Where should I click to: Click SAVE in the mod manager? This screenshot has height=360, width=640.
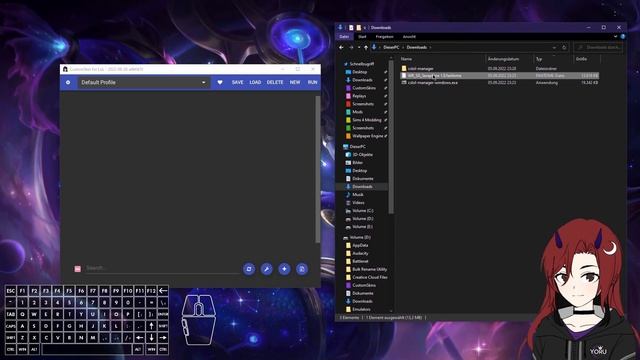pos(238,82)
